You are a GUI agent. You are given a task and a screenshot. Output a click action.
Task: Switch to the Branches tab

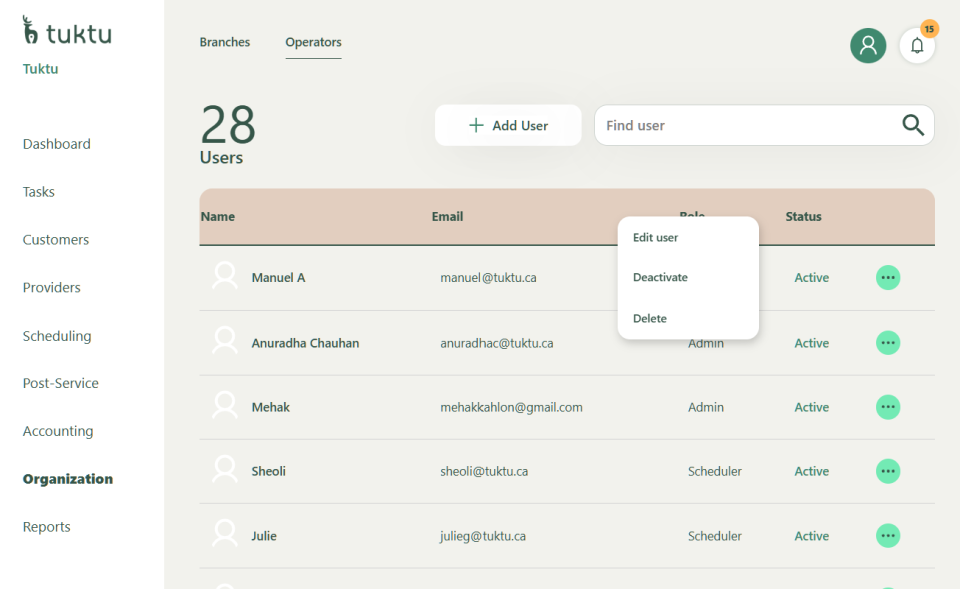pos(225,42)
